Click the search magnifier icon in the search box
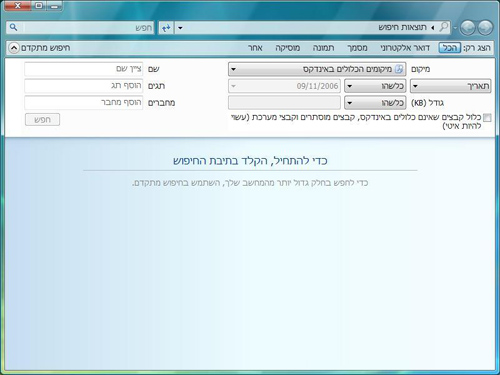 13,27
